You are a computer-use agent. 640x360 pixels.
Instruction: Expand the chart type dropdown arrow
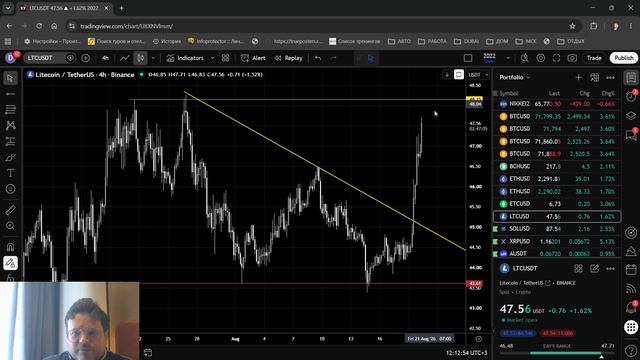(153, 58)
